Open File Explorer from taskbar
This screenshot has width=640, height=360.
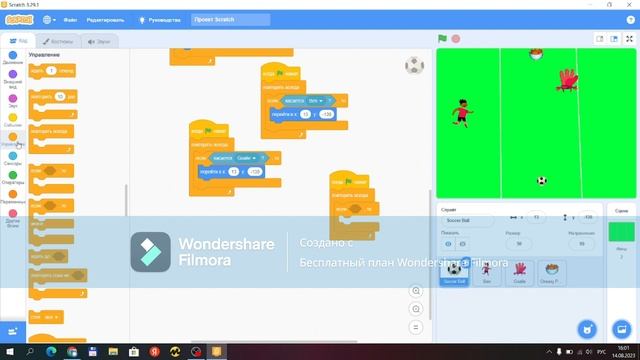[113, 351]
